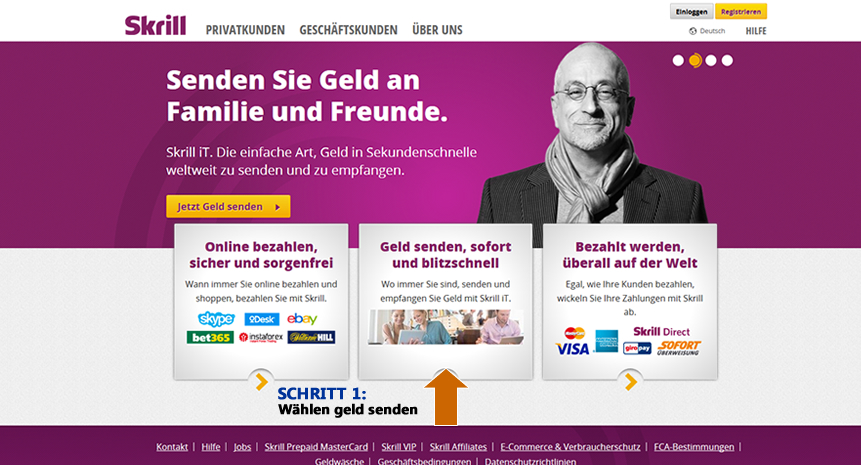Click the people photo in Geld senden card

pos(446,327)
